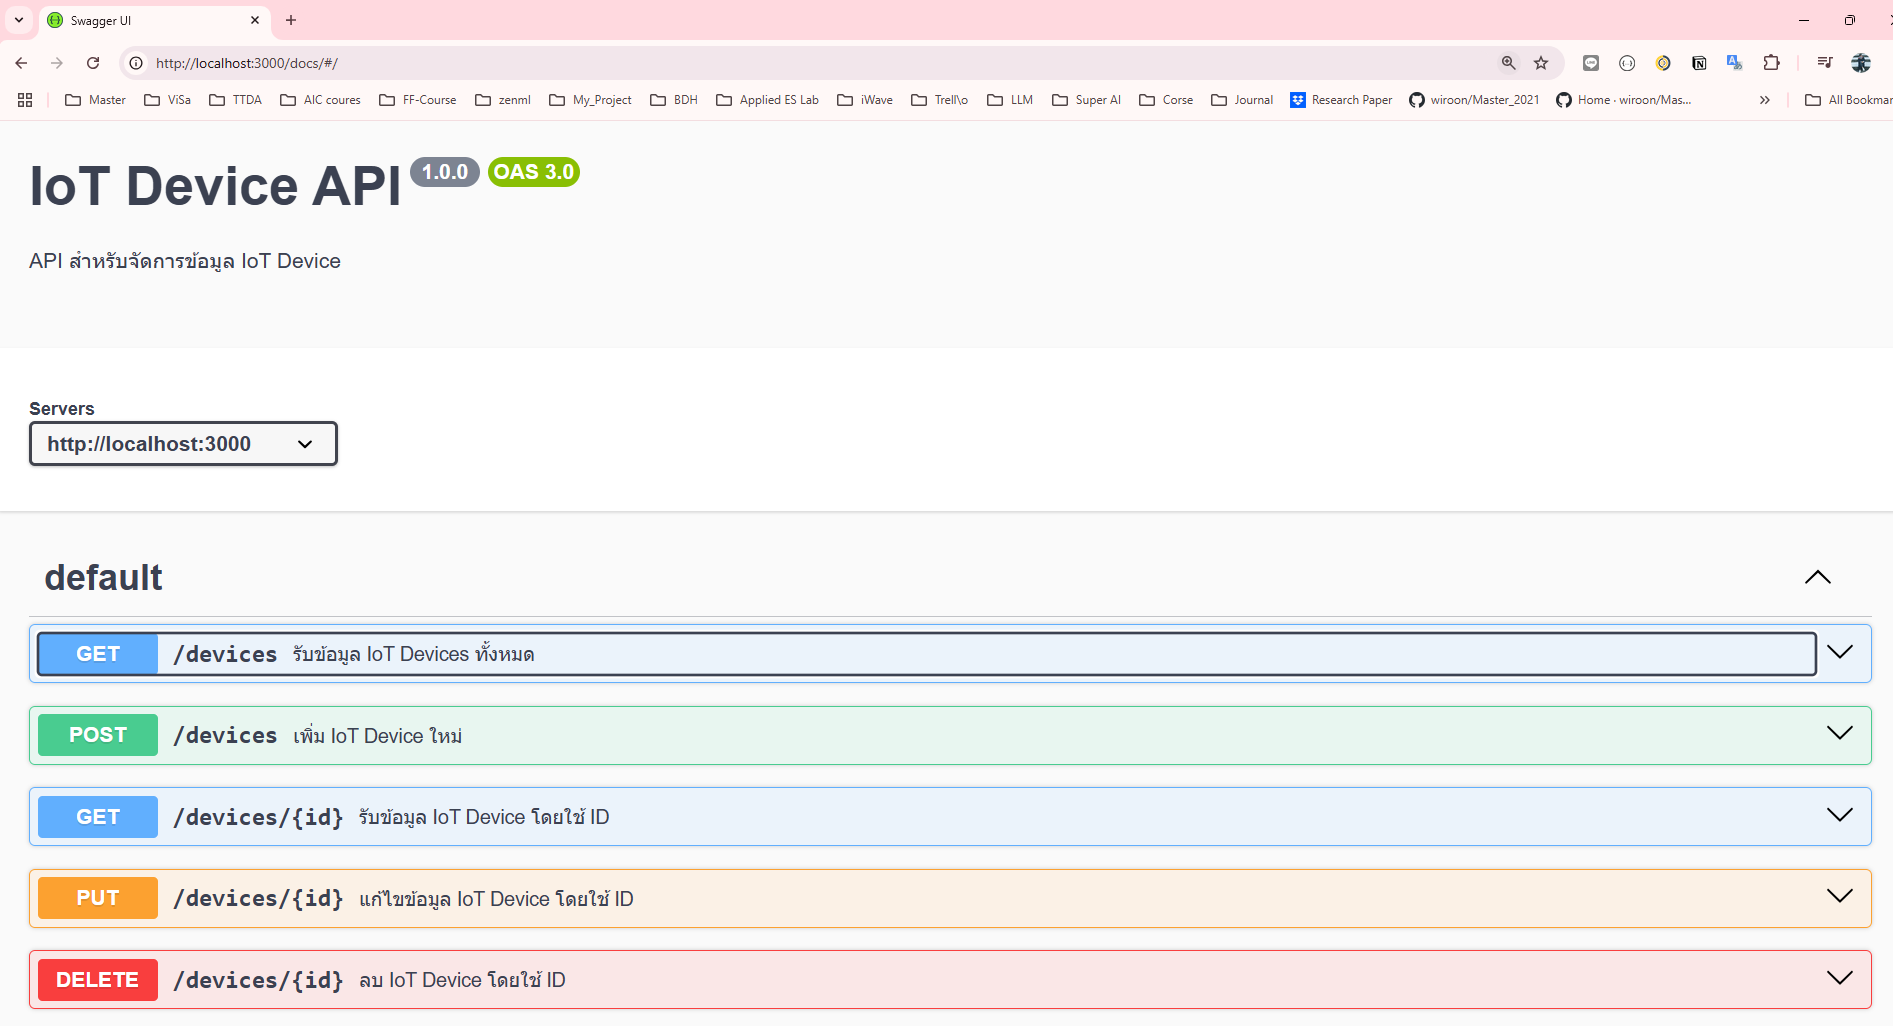The image size is (1893, 1026).
Task: Open the Servers dropdown showing http://localhost:3000
Action: [183, 444]
